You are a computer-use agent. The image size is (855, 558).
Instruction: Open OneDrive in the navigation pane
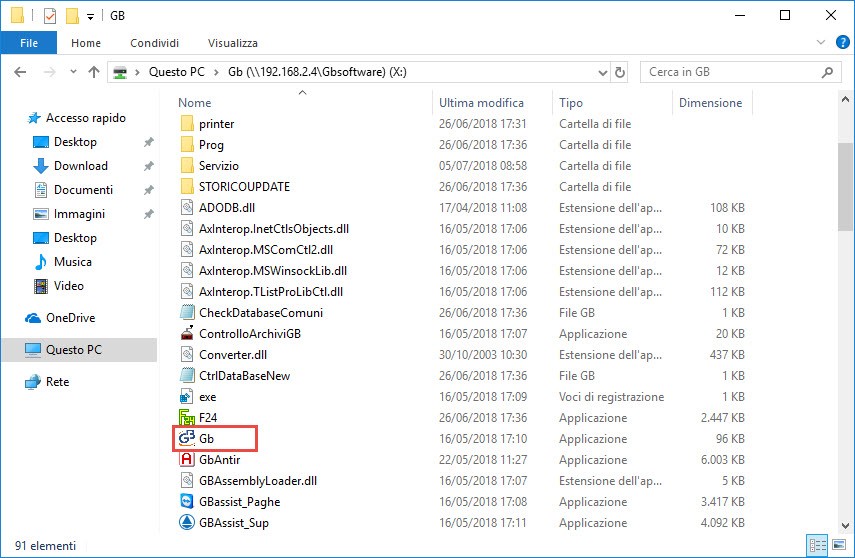(x=70, y=317)
